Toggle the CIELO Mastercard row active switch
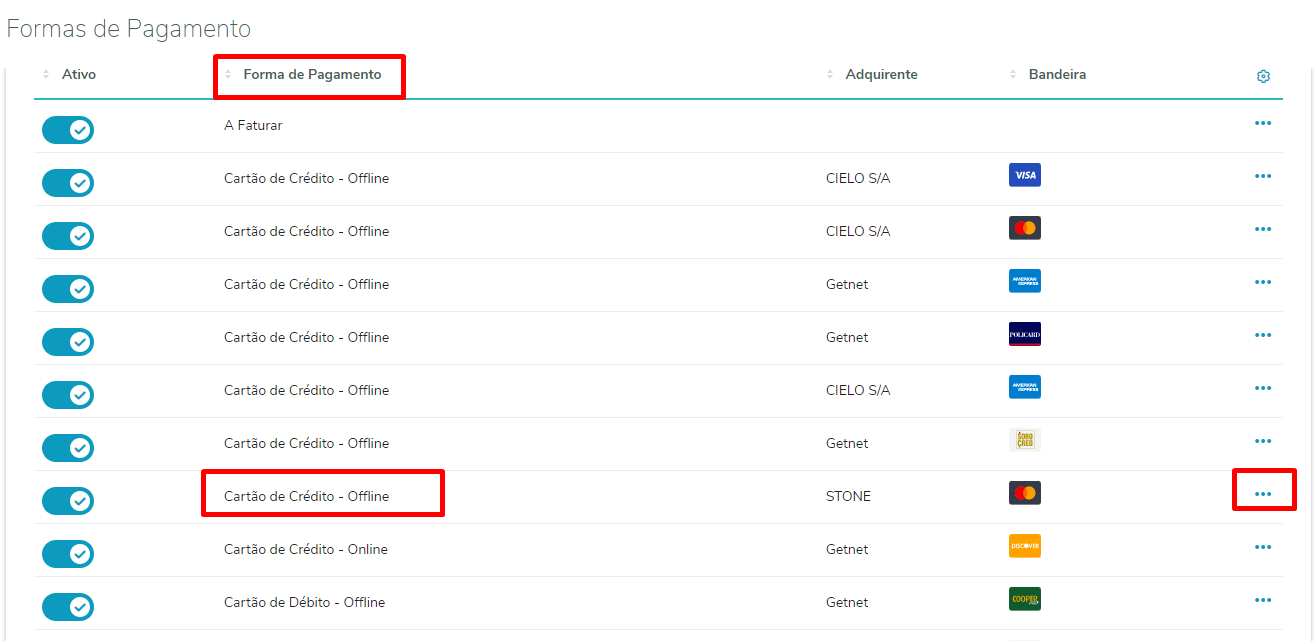The width and height of the screenshot is (1315, 641). click(68, 236)
